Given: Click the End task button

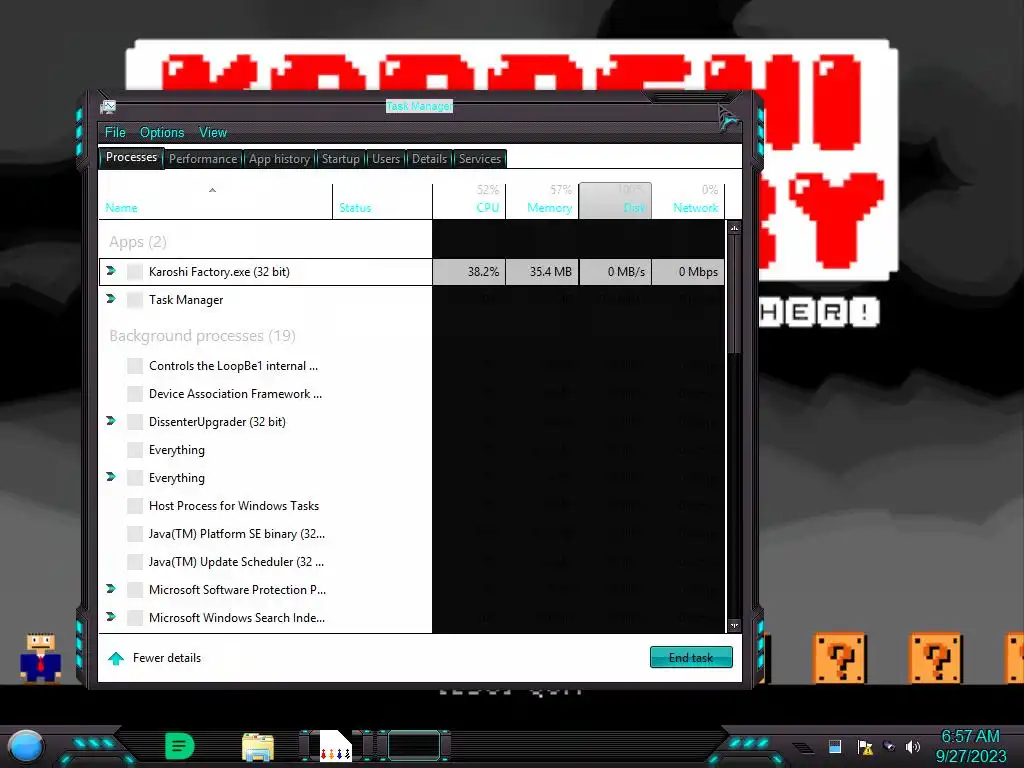Looking at the screenshot, I should coord(691,658).
